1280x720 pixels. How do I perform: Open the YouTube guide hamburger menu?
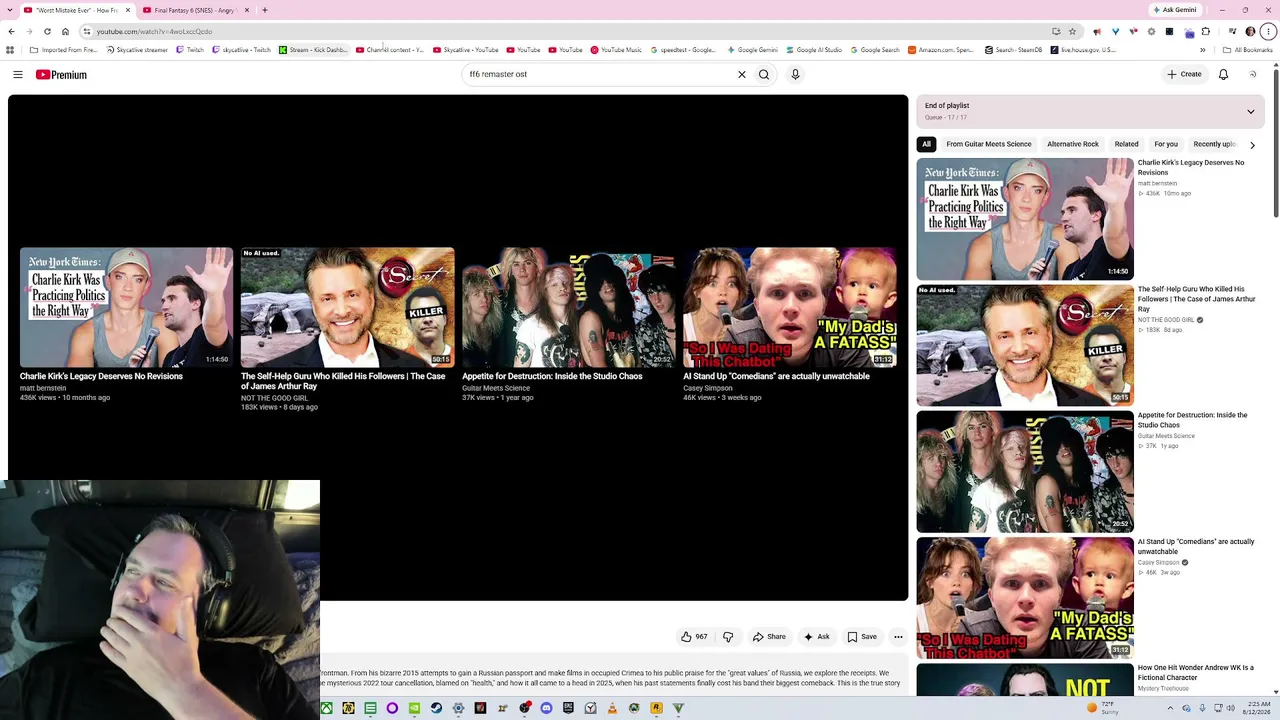pyautogui.click(x=18, y=74)
